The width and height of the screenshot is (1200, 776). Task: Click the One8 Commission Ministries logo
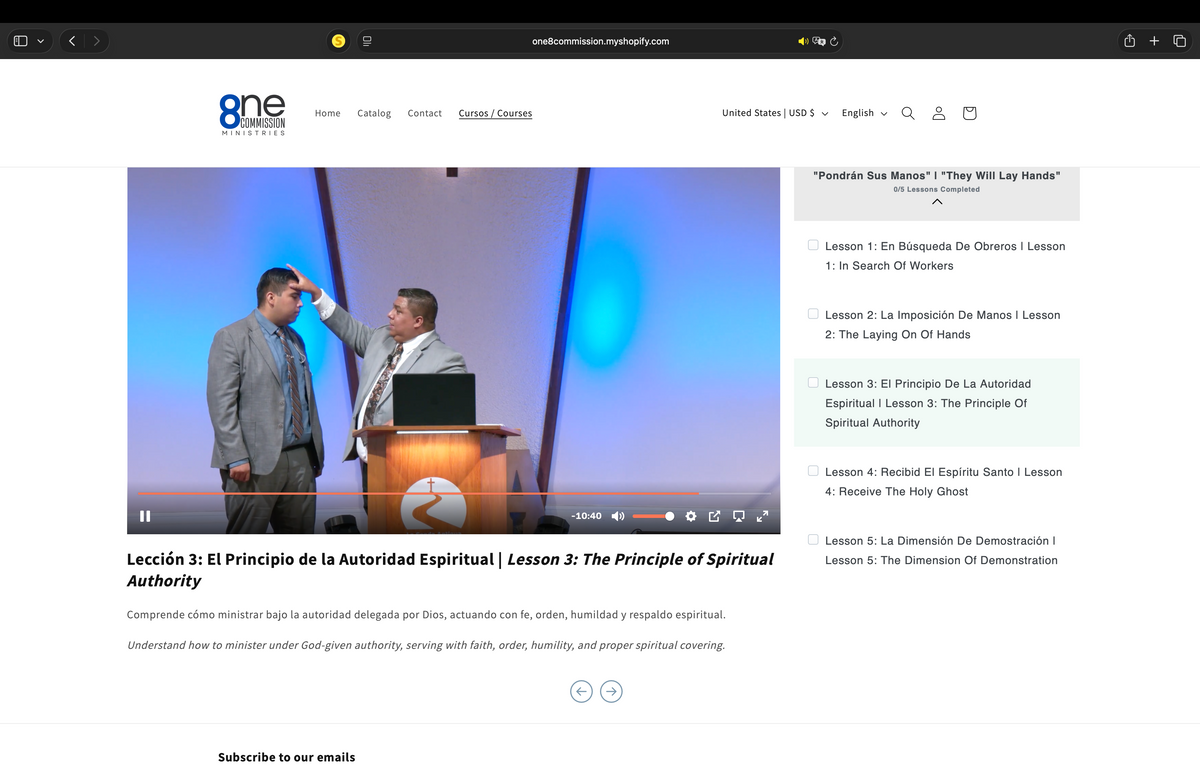point(253,114)
